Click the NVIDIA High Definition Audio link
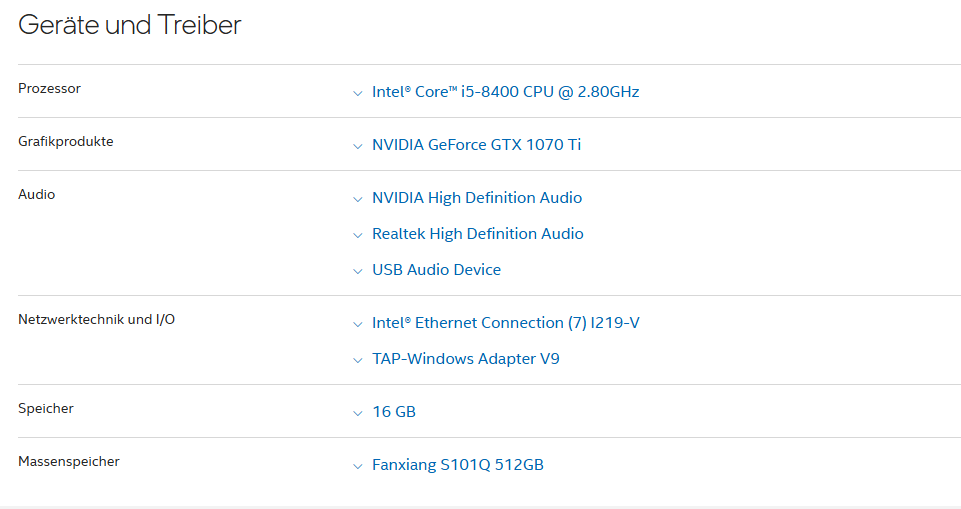 pos(477,198)
